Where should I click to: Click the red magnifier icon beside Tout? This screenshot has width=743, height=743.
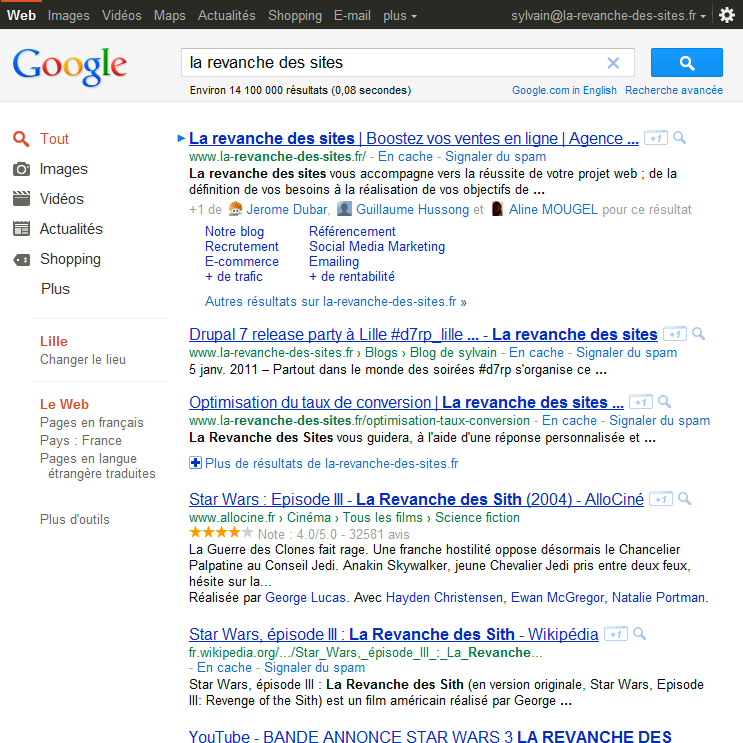tap(21, 139)
